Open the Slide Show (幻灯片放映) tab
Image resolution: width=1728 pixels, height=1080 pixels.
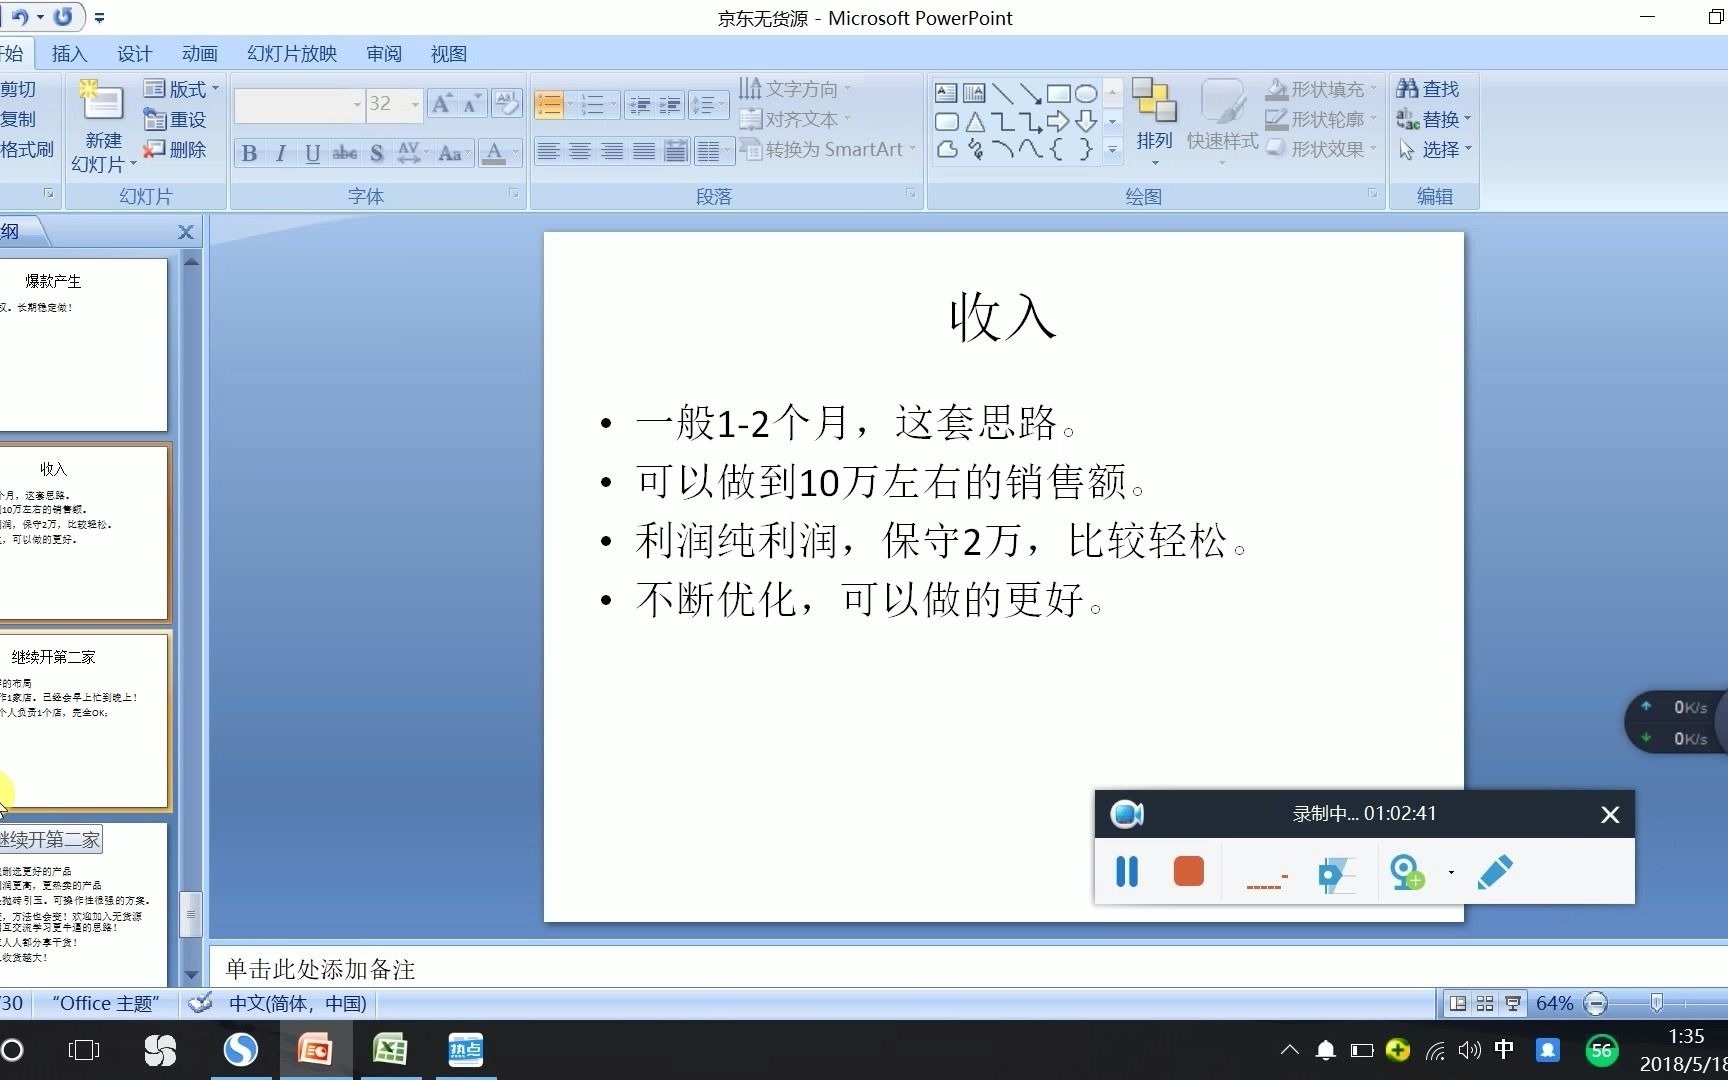(x=292, y=54)
